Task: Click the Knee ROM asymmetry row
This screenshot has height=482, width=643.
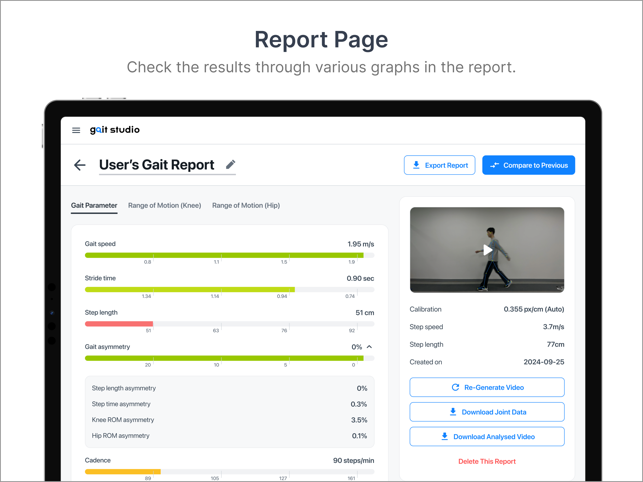Action: [229, 420]
